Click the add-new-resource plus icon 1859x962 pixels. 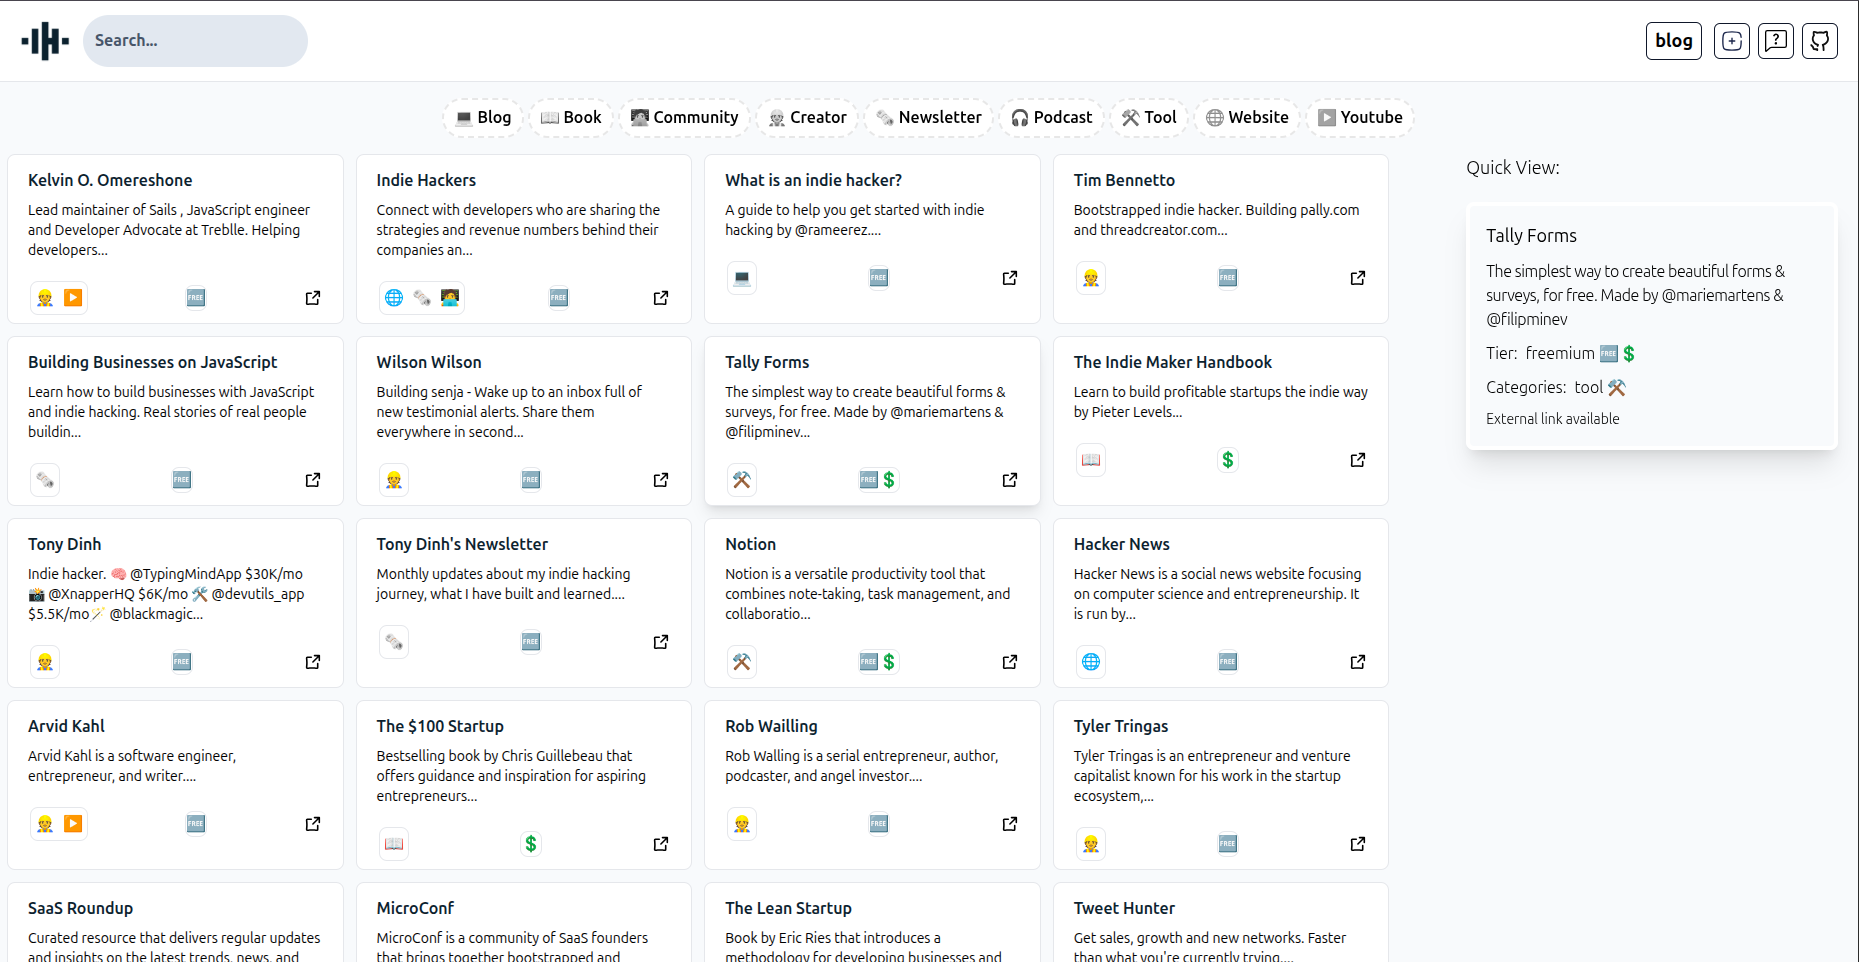pos(1731,41)
